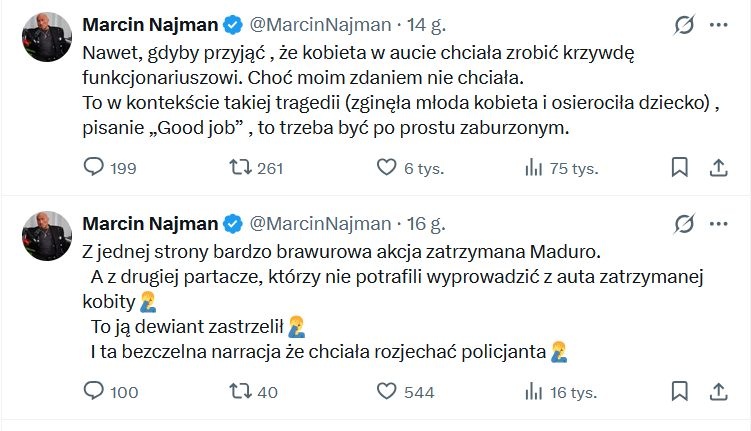751x431 pixels.
Task: Like the tweet with 6 tys. likes
Action: click(x=386, y=167)
